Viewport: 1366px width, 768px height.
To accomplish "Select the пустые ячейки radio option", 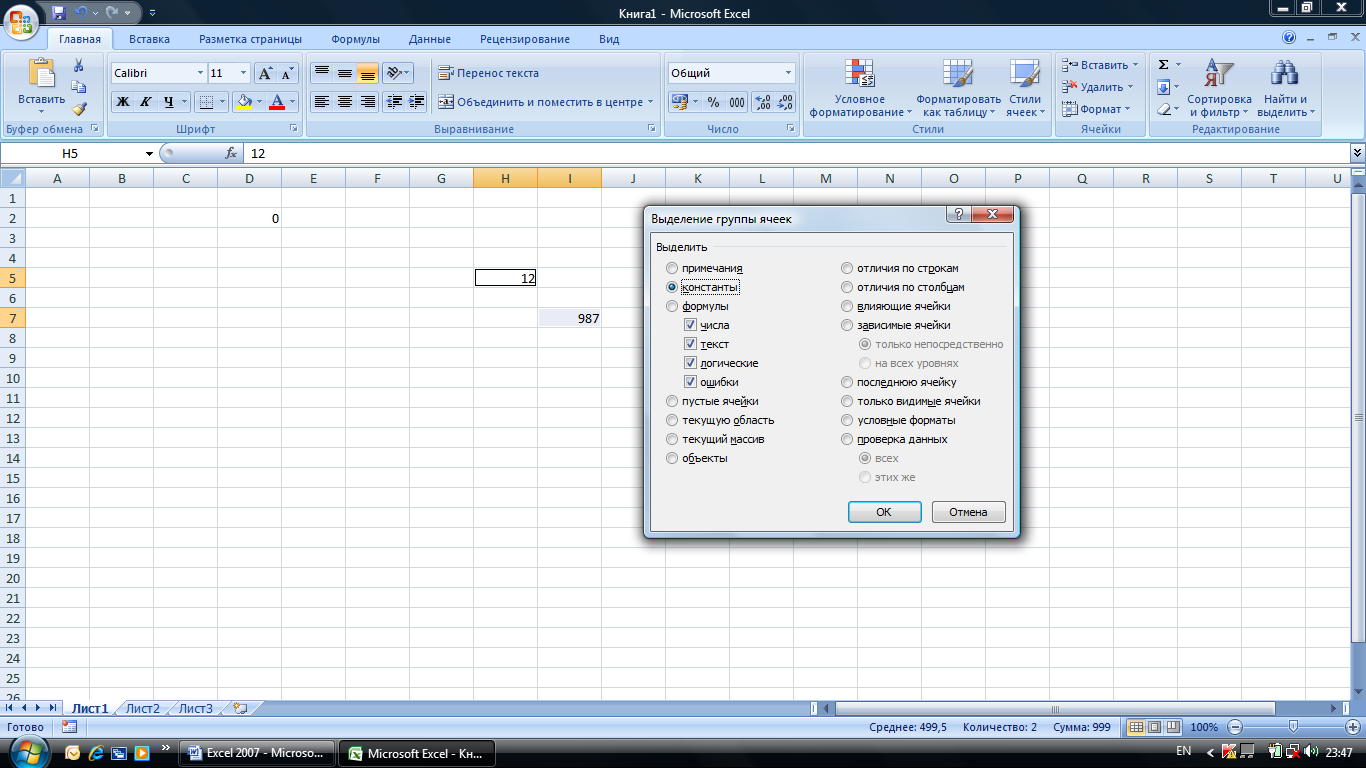I will pyautogui.click(x=672, y=401).
